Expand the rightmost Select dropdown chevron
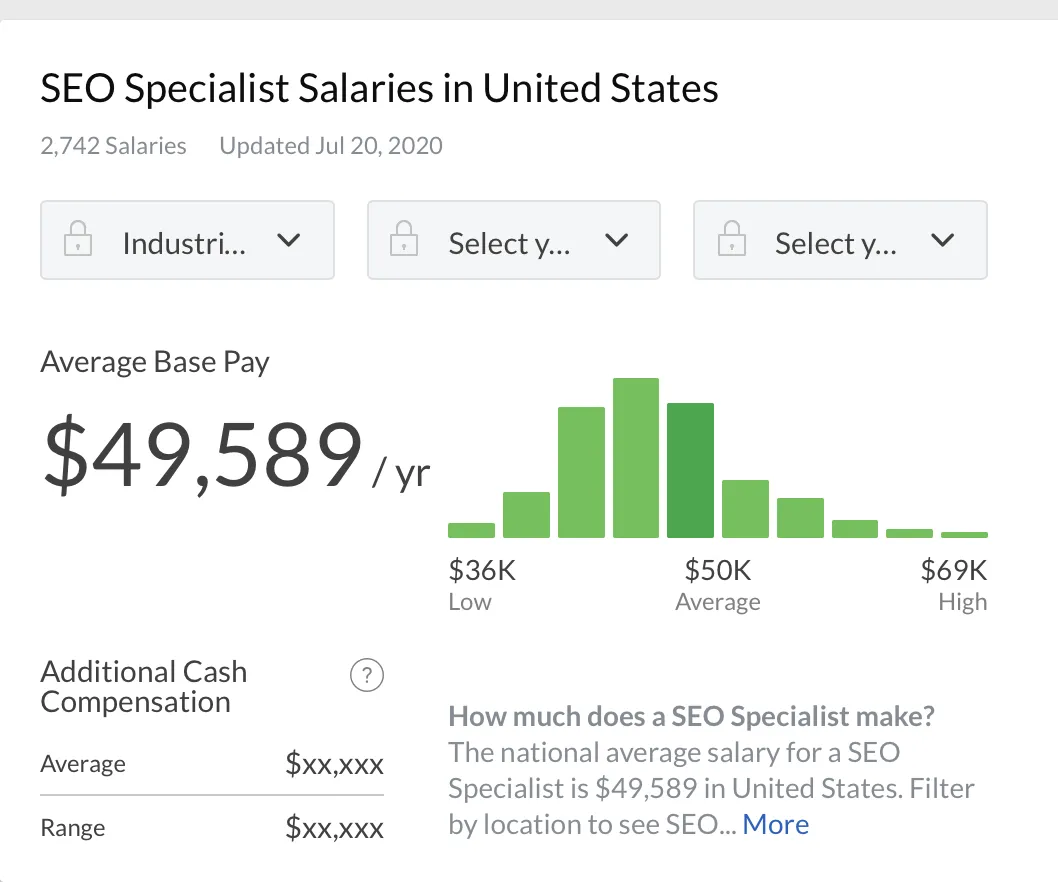Image resolution: width=1058 pixels, height=882 pixels. tap(943, 240)
